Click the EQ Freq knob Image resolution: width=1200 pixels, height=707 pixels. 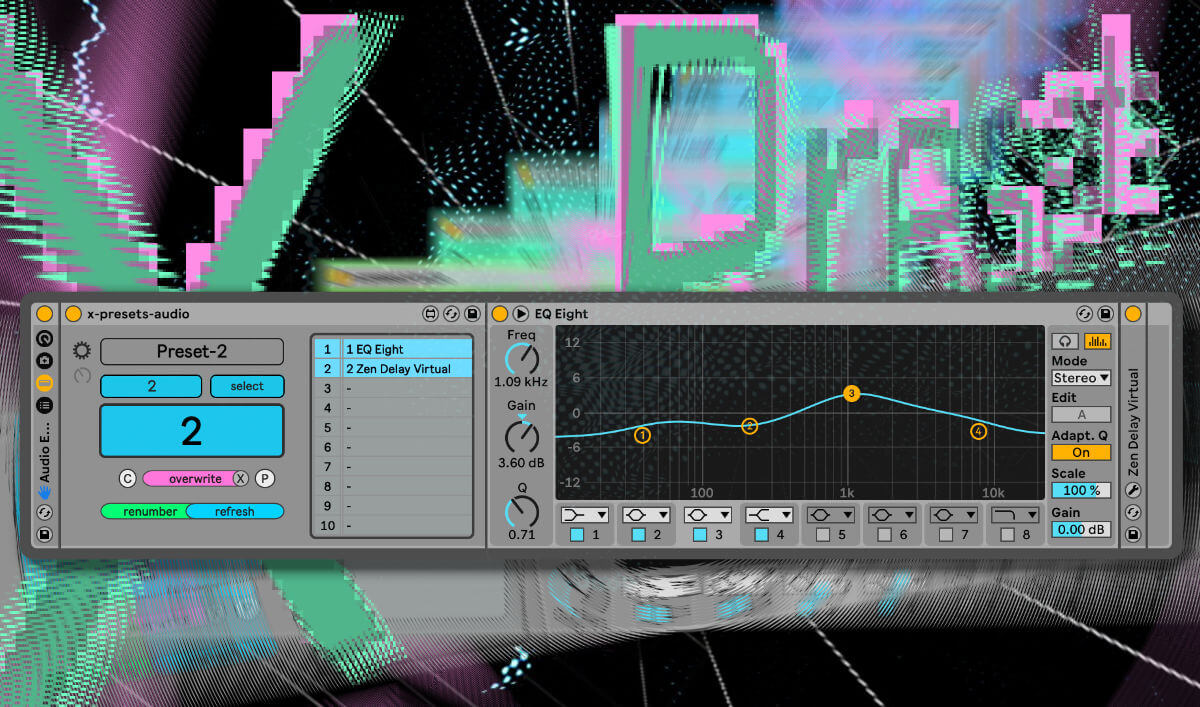click(521, 359)
